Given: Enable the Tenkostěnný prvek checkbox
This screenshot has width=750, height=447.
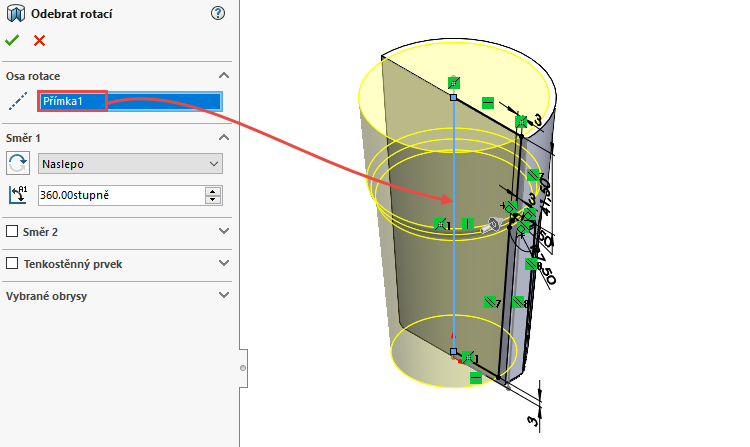Looking at the screenshot, I should click(12, 263).
